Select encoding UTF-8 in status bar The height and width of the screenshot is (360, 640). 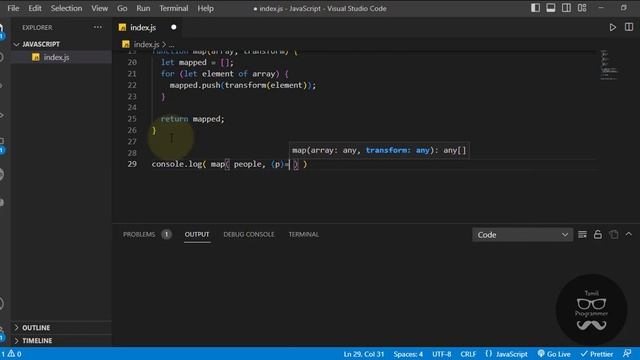442,354
